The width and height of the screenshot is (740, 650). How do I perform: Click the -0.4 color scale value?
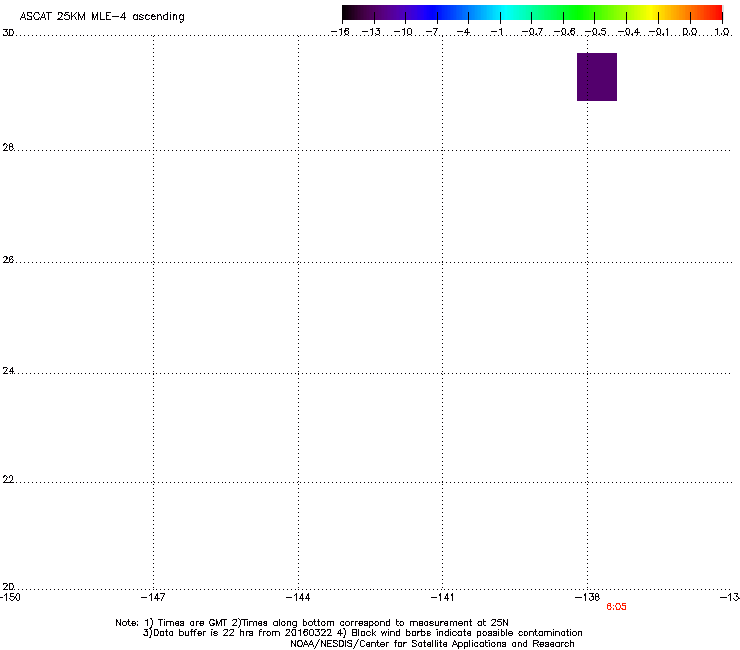(x=628, y=32)
